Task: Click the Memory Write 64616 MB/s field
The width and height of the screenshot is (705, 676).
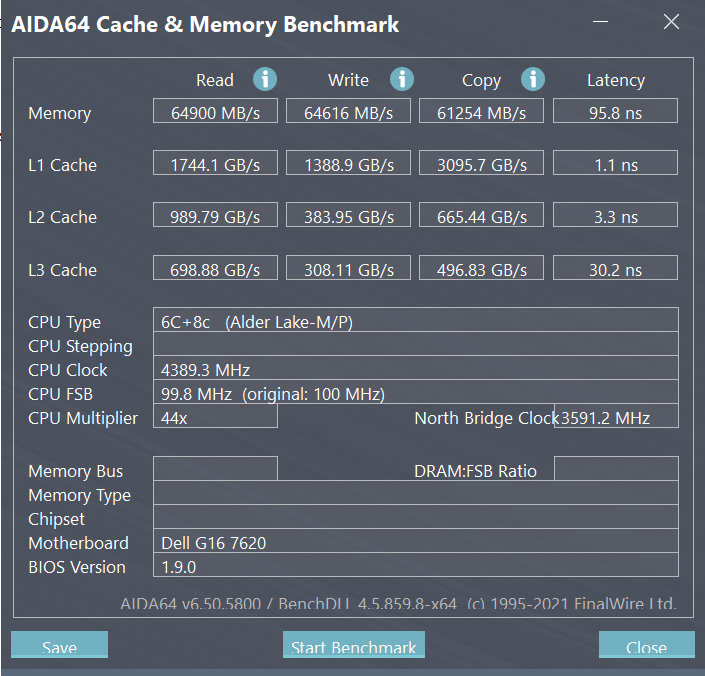Action: click(348, 112)
